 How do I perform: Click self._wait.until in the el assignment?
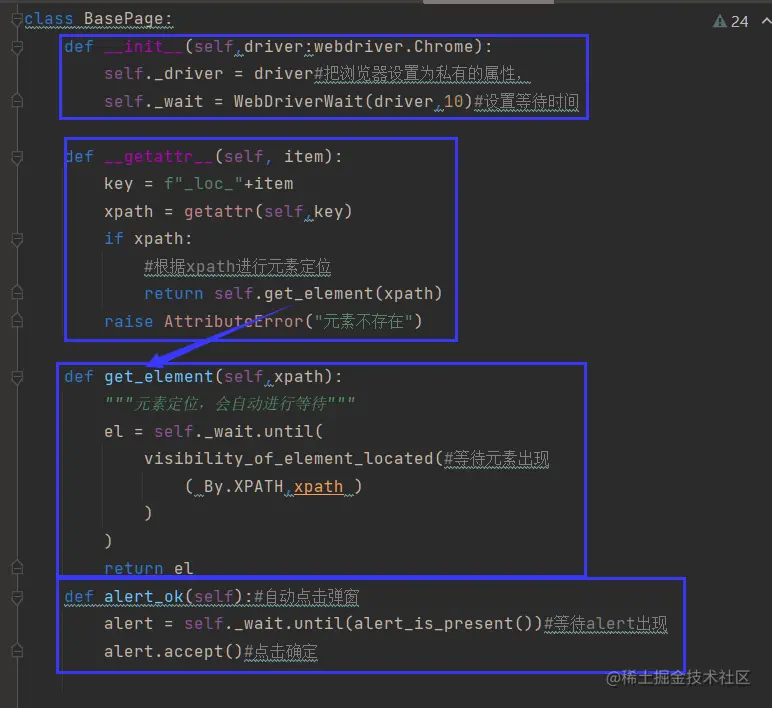233,432
